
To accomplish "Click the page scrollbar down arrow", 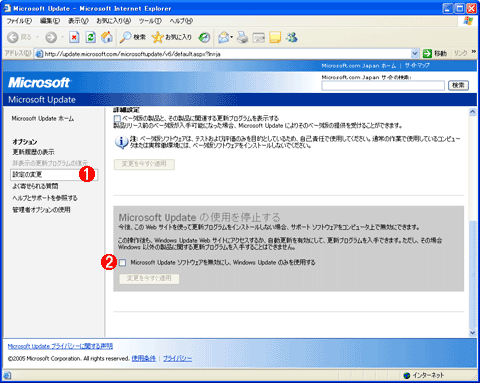I will click(473, 333).
